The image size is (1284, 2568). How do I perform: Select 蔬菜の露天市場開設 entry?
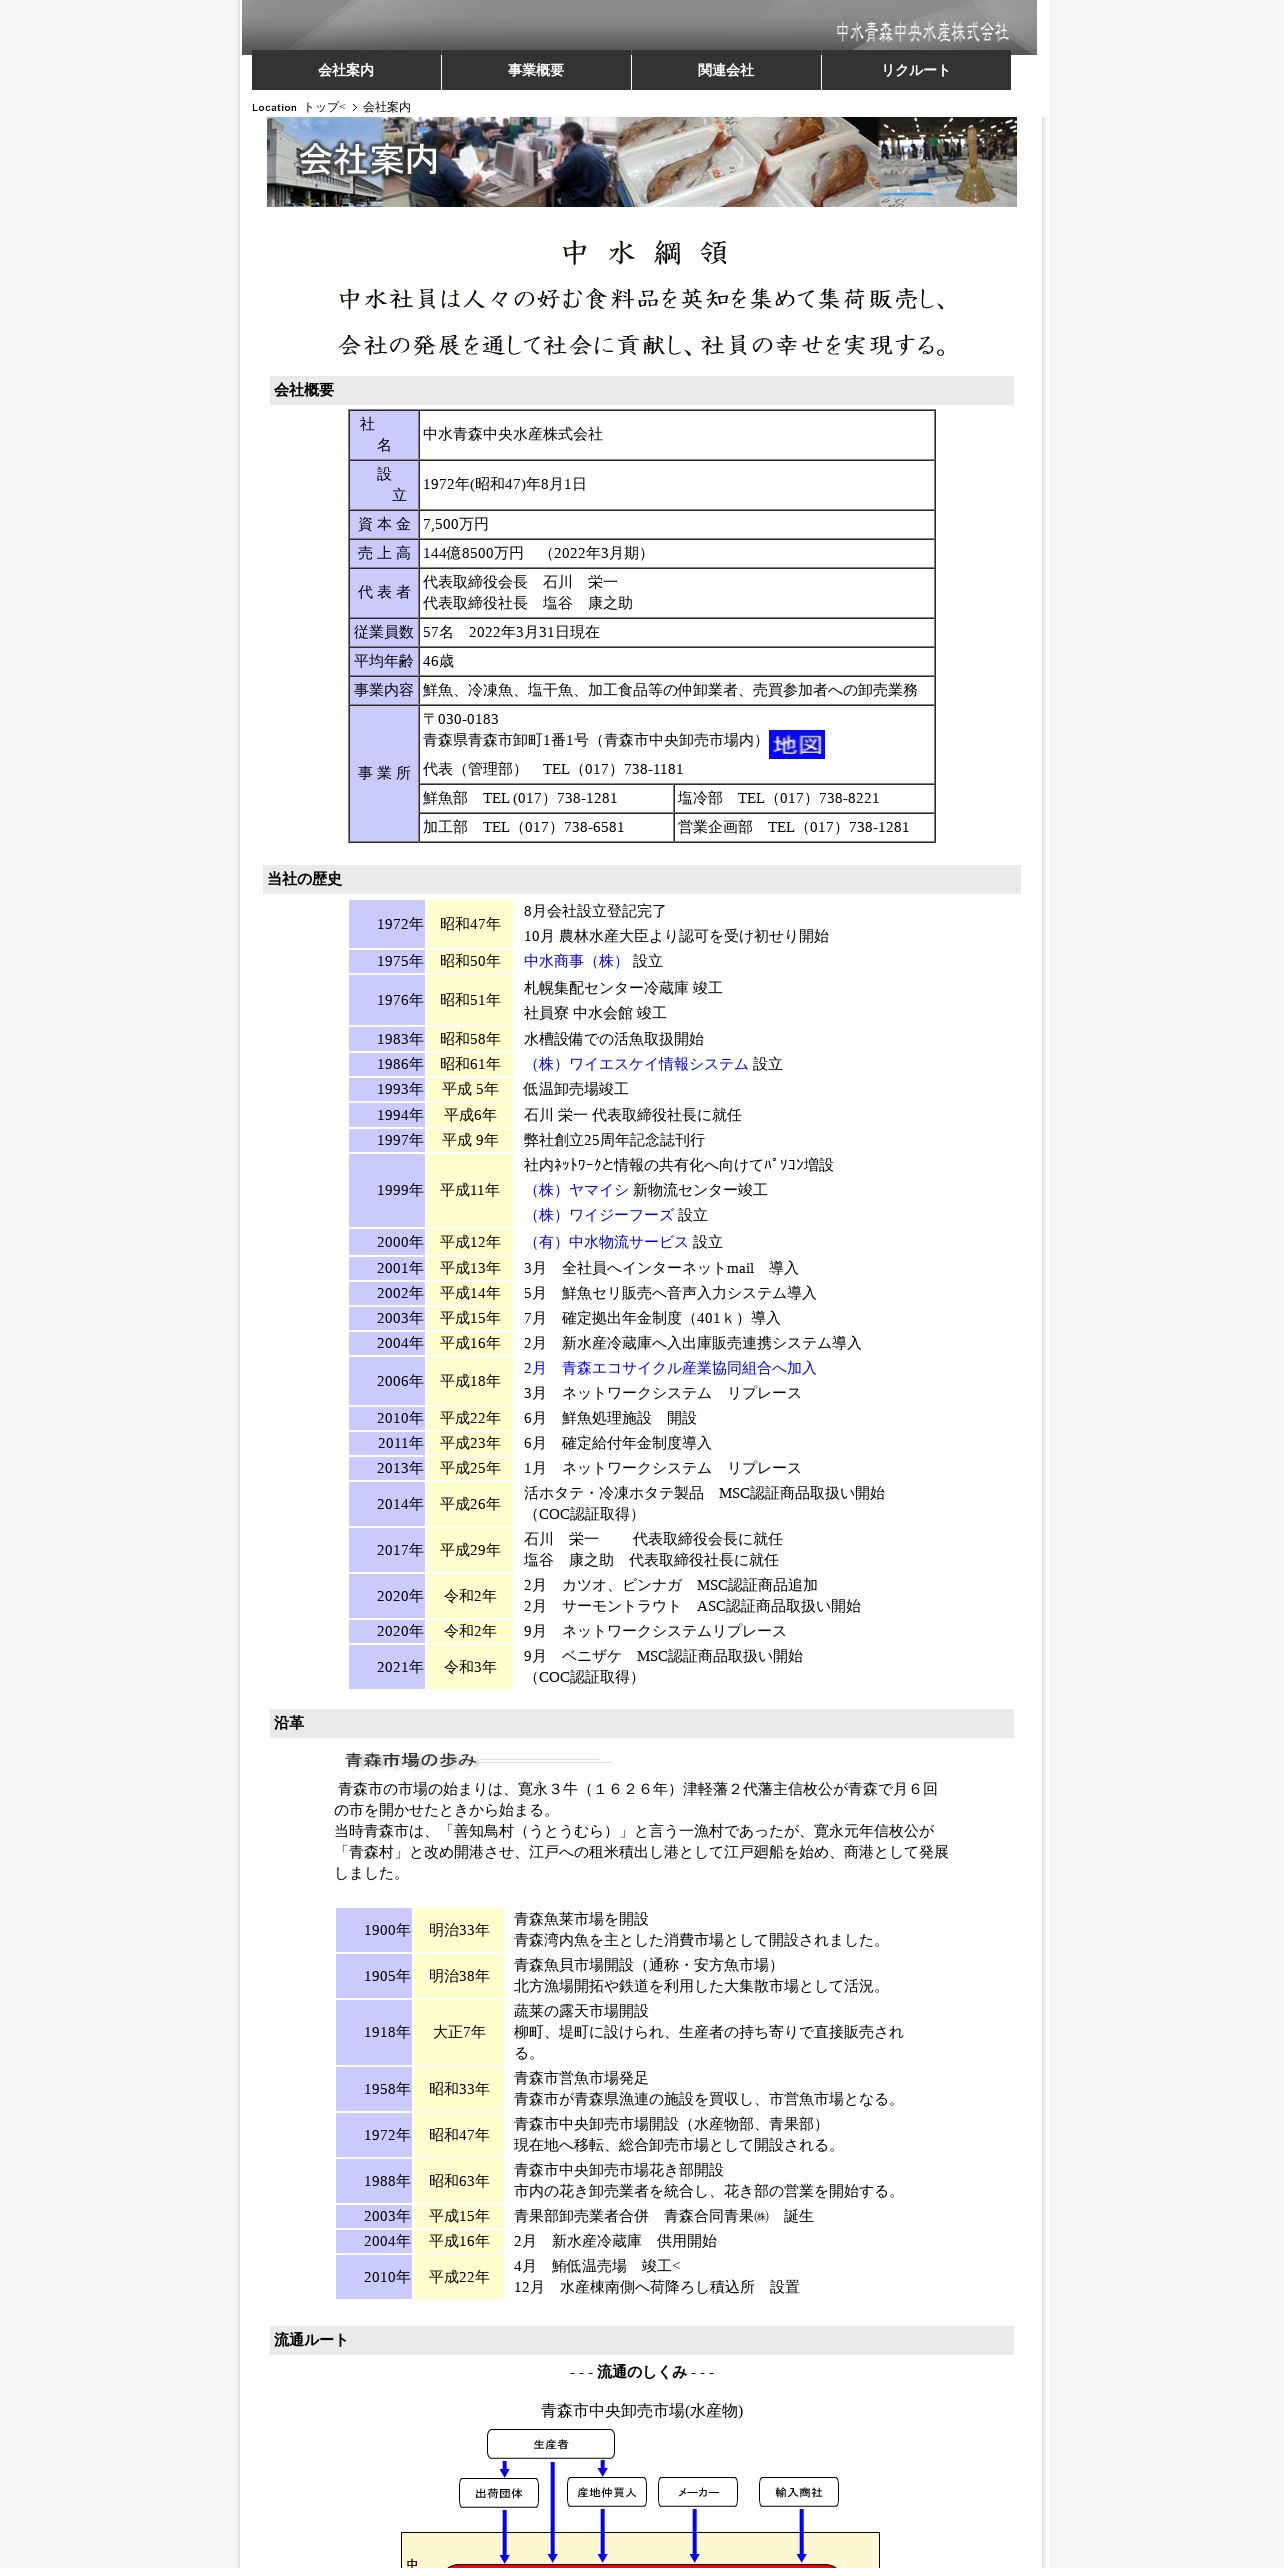[581, 2011]
